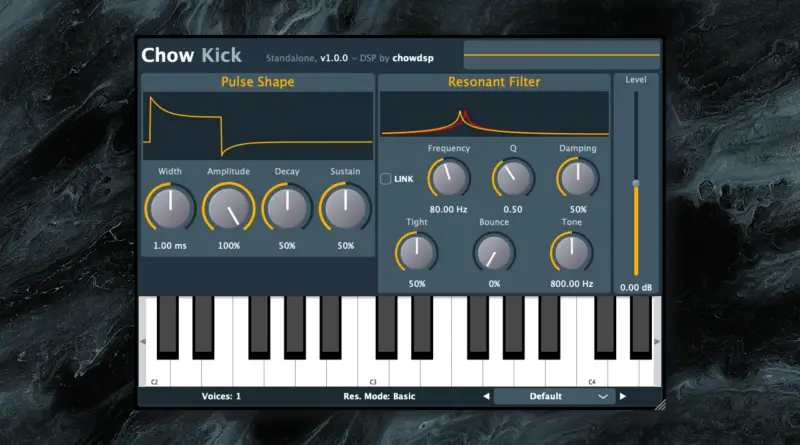
Task: Click the Tight knob
Action: 416,253
